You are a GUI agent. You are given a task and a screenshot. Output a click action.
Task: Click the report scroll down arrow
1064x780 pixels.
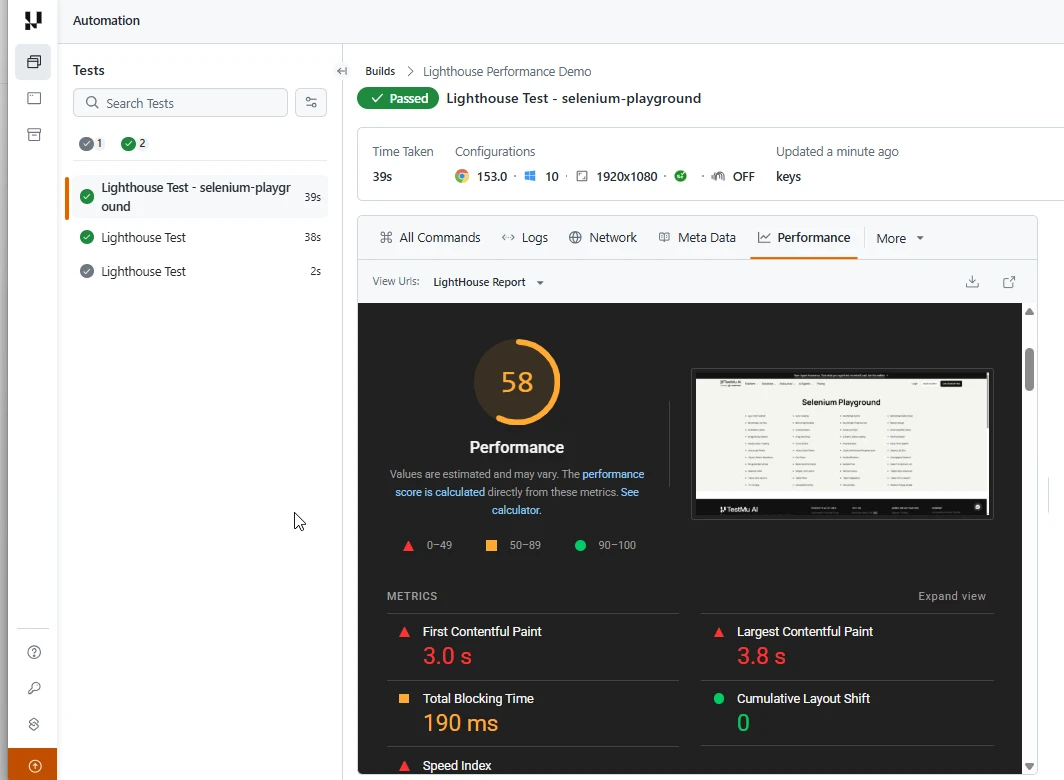(1029, 766)
